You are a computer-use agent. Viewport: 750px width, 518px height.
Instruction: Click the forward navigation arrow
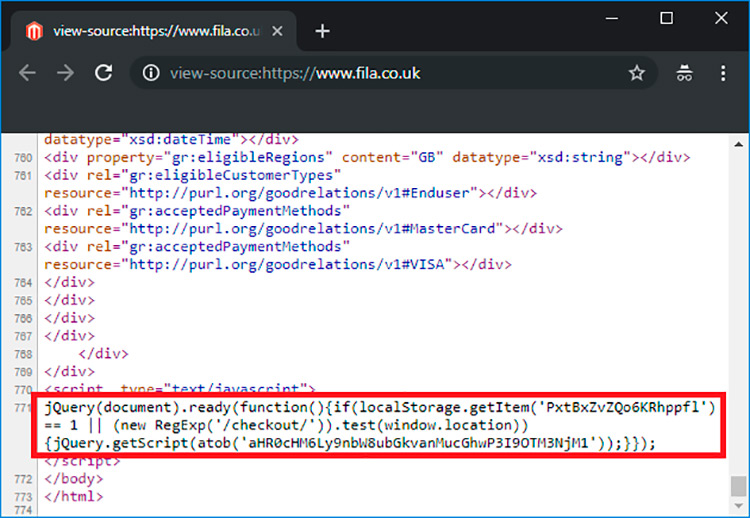point(65,73)
